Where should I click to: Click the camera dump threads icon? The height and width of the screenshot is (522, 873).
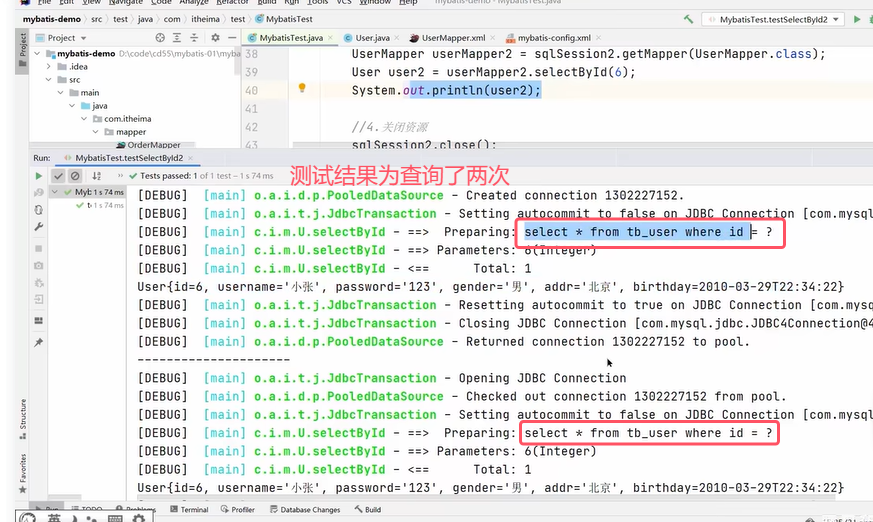click(38, 265)
